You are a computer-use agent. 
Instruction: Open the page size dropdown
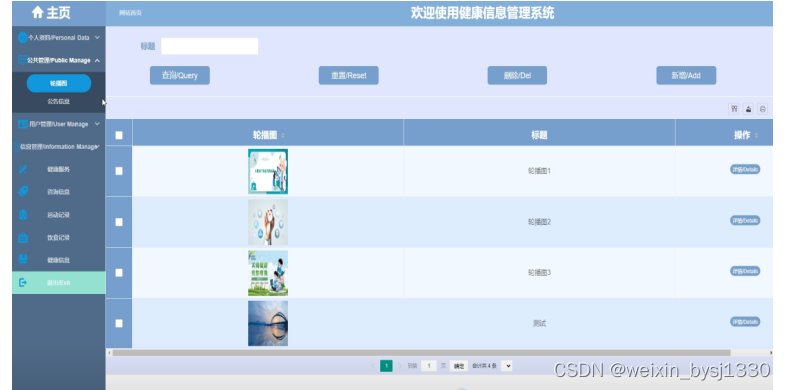[507, 366]
